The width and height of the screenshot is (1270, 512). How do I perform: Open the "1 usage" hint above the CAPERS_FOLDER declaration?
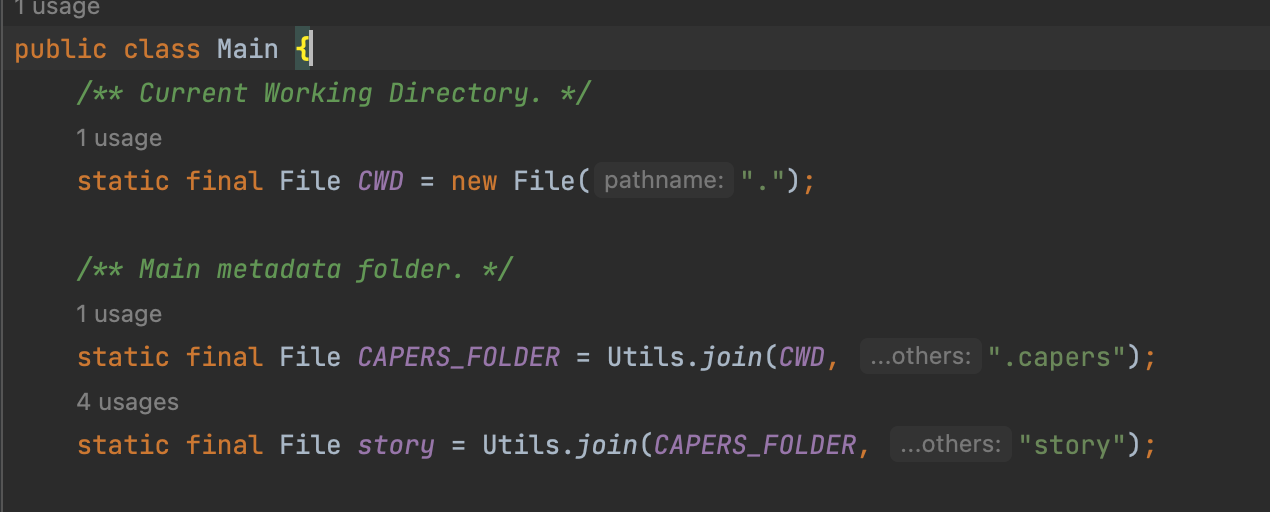118,314
